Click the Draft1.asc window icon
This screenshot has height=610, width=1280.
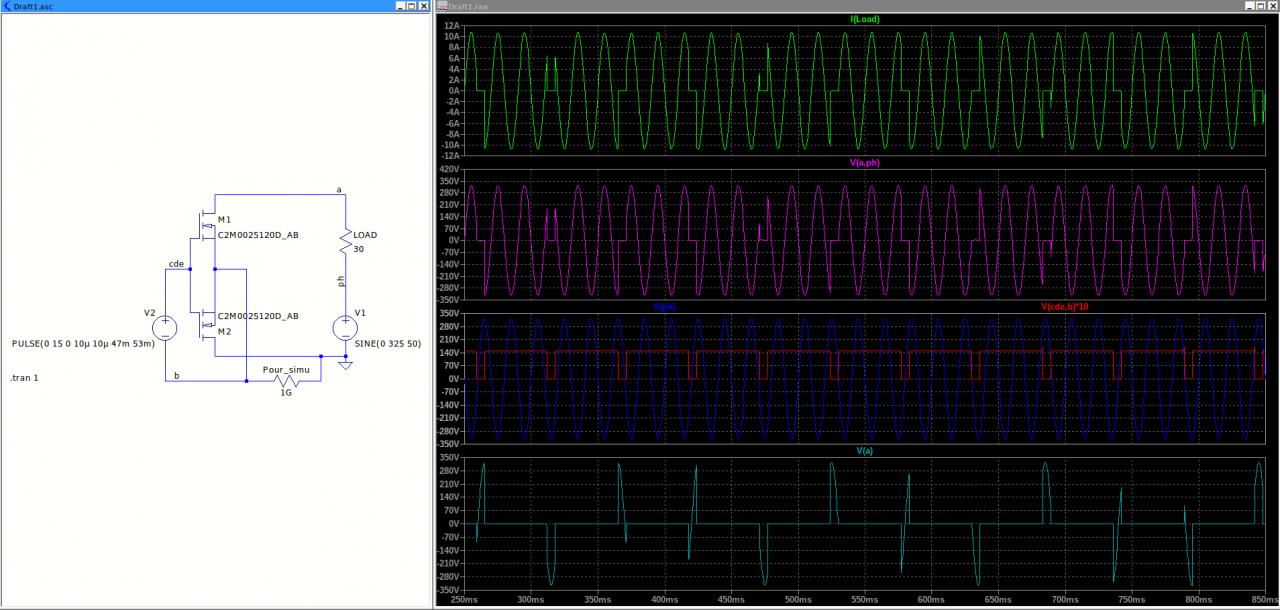tap(7, 6)
